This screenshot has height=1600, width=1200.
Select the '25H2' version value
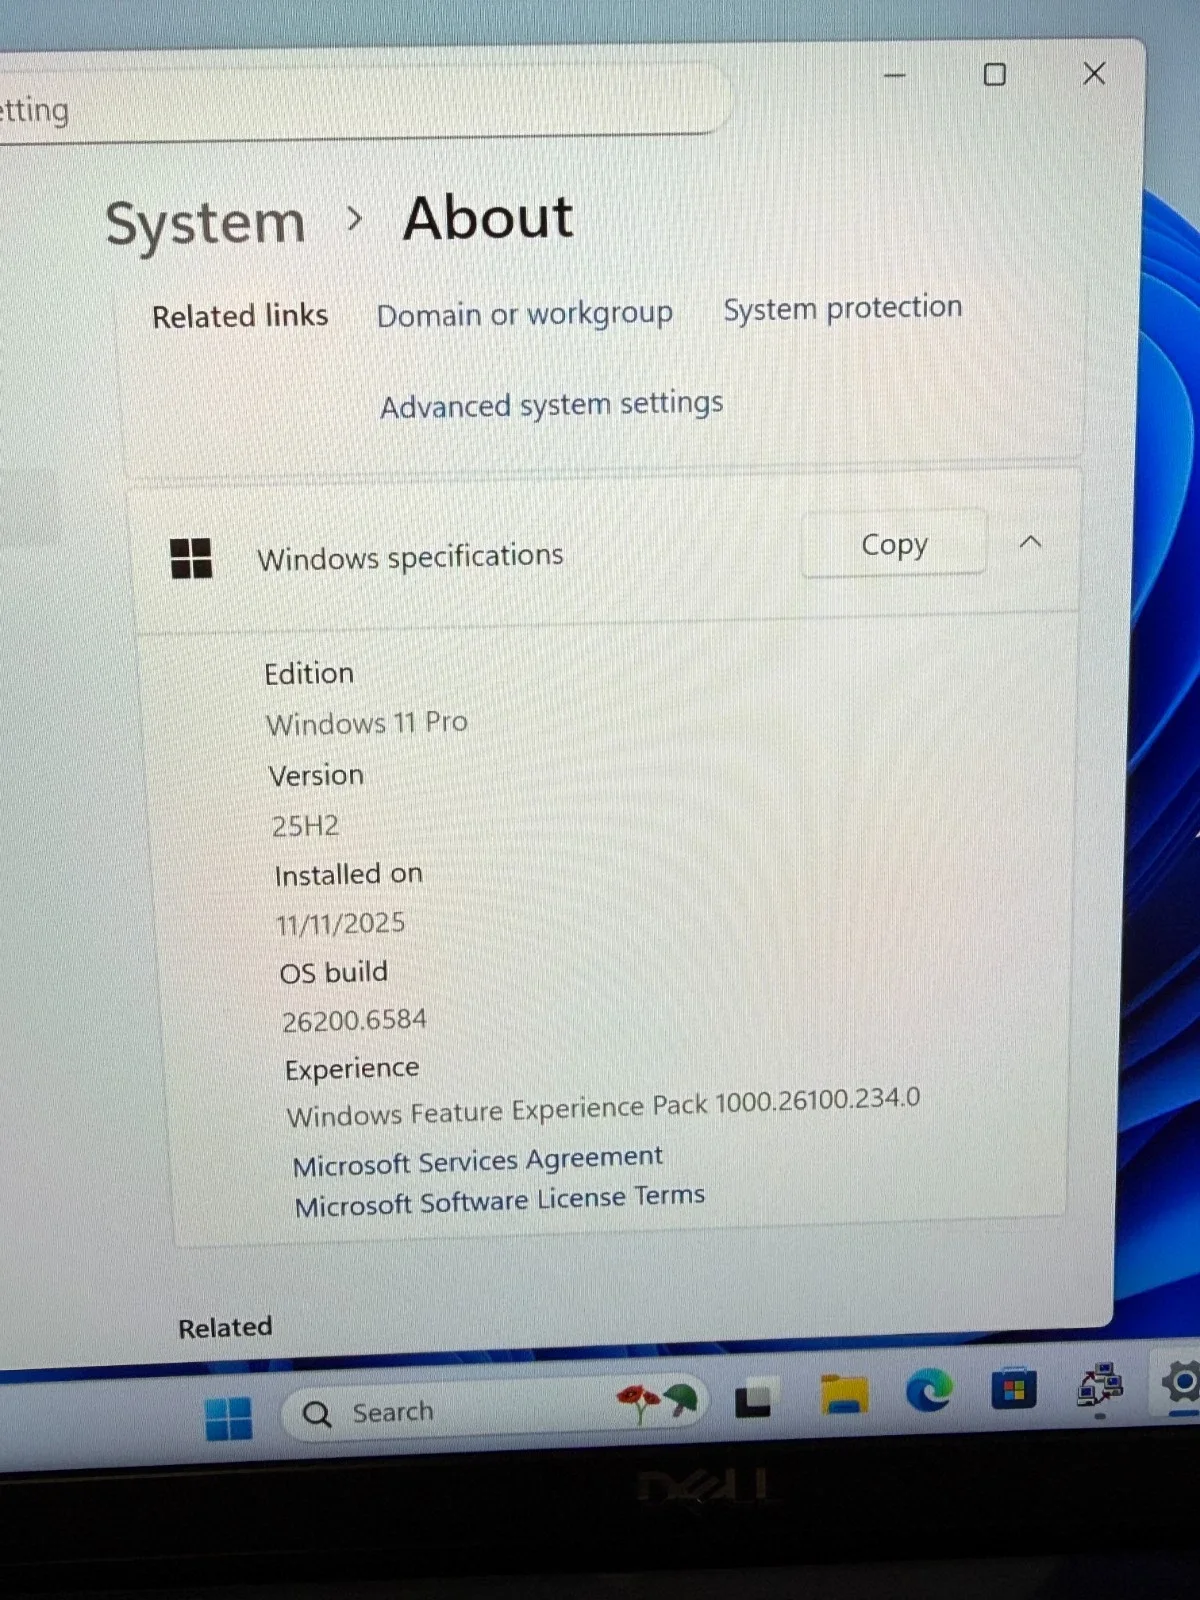305,826
